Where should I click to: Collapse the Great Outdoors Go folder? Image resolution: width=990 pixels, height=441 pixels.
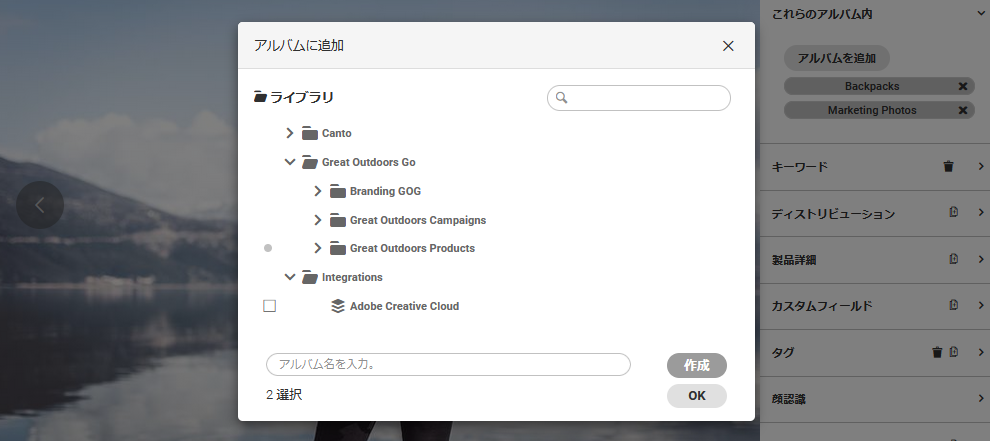tap(290, 162)
